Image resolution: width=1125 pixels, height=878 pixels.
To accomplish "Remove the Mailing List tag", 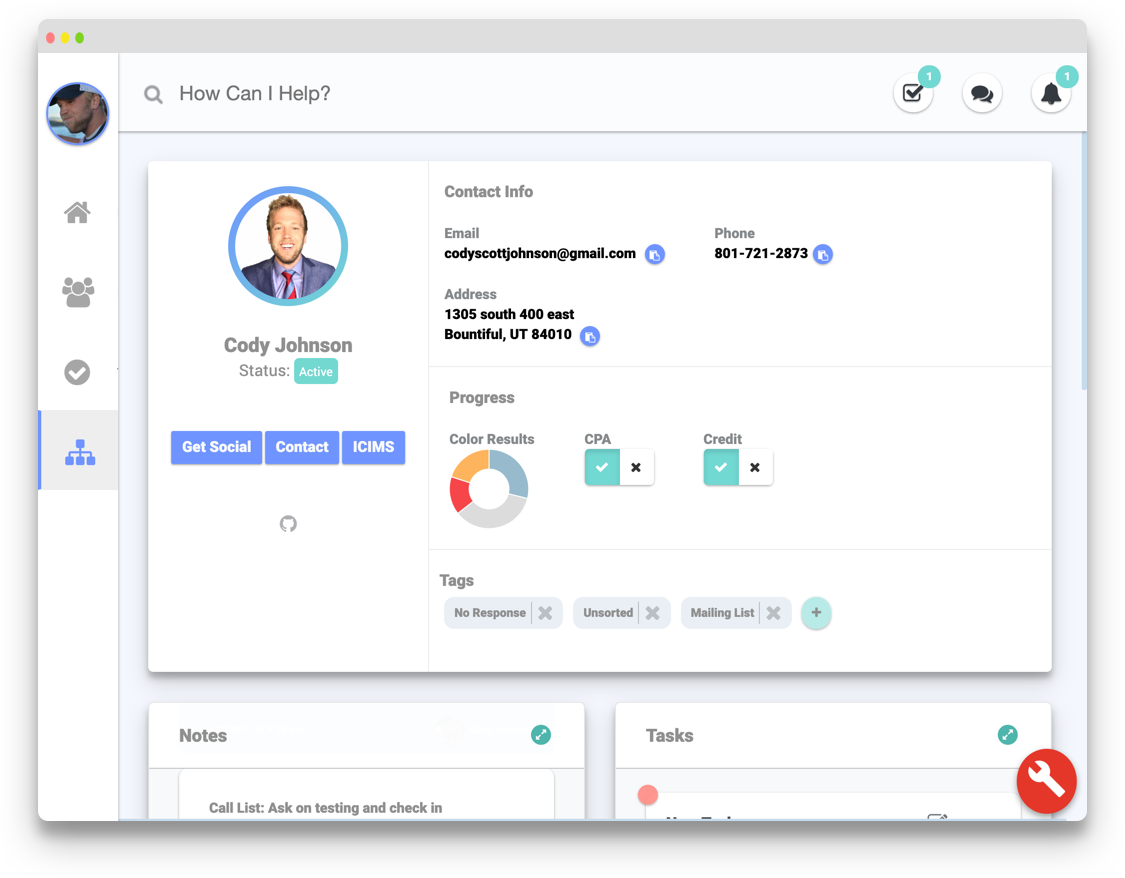I will point(773,613).
